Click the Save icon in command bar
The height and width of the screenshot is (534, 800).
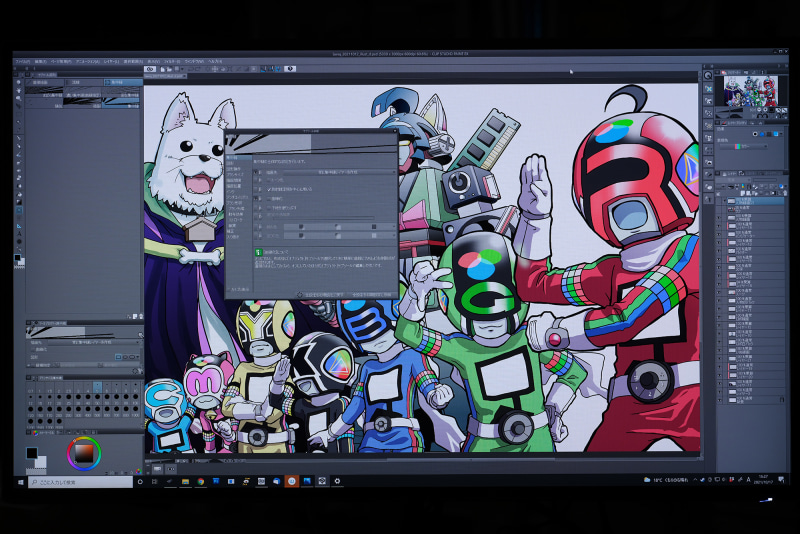(177, 69)
